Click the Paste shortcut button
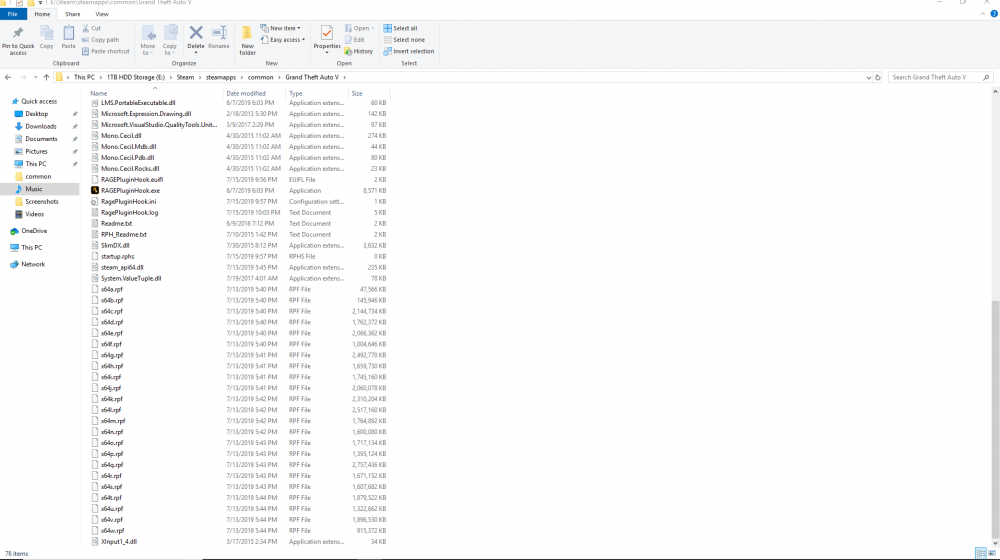Image resolution: width=1000 pixels, height=560 pixels. tap(106, 51)
